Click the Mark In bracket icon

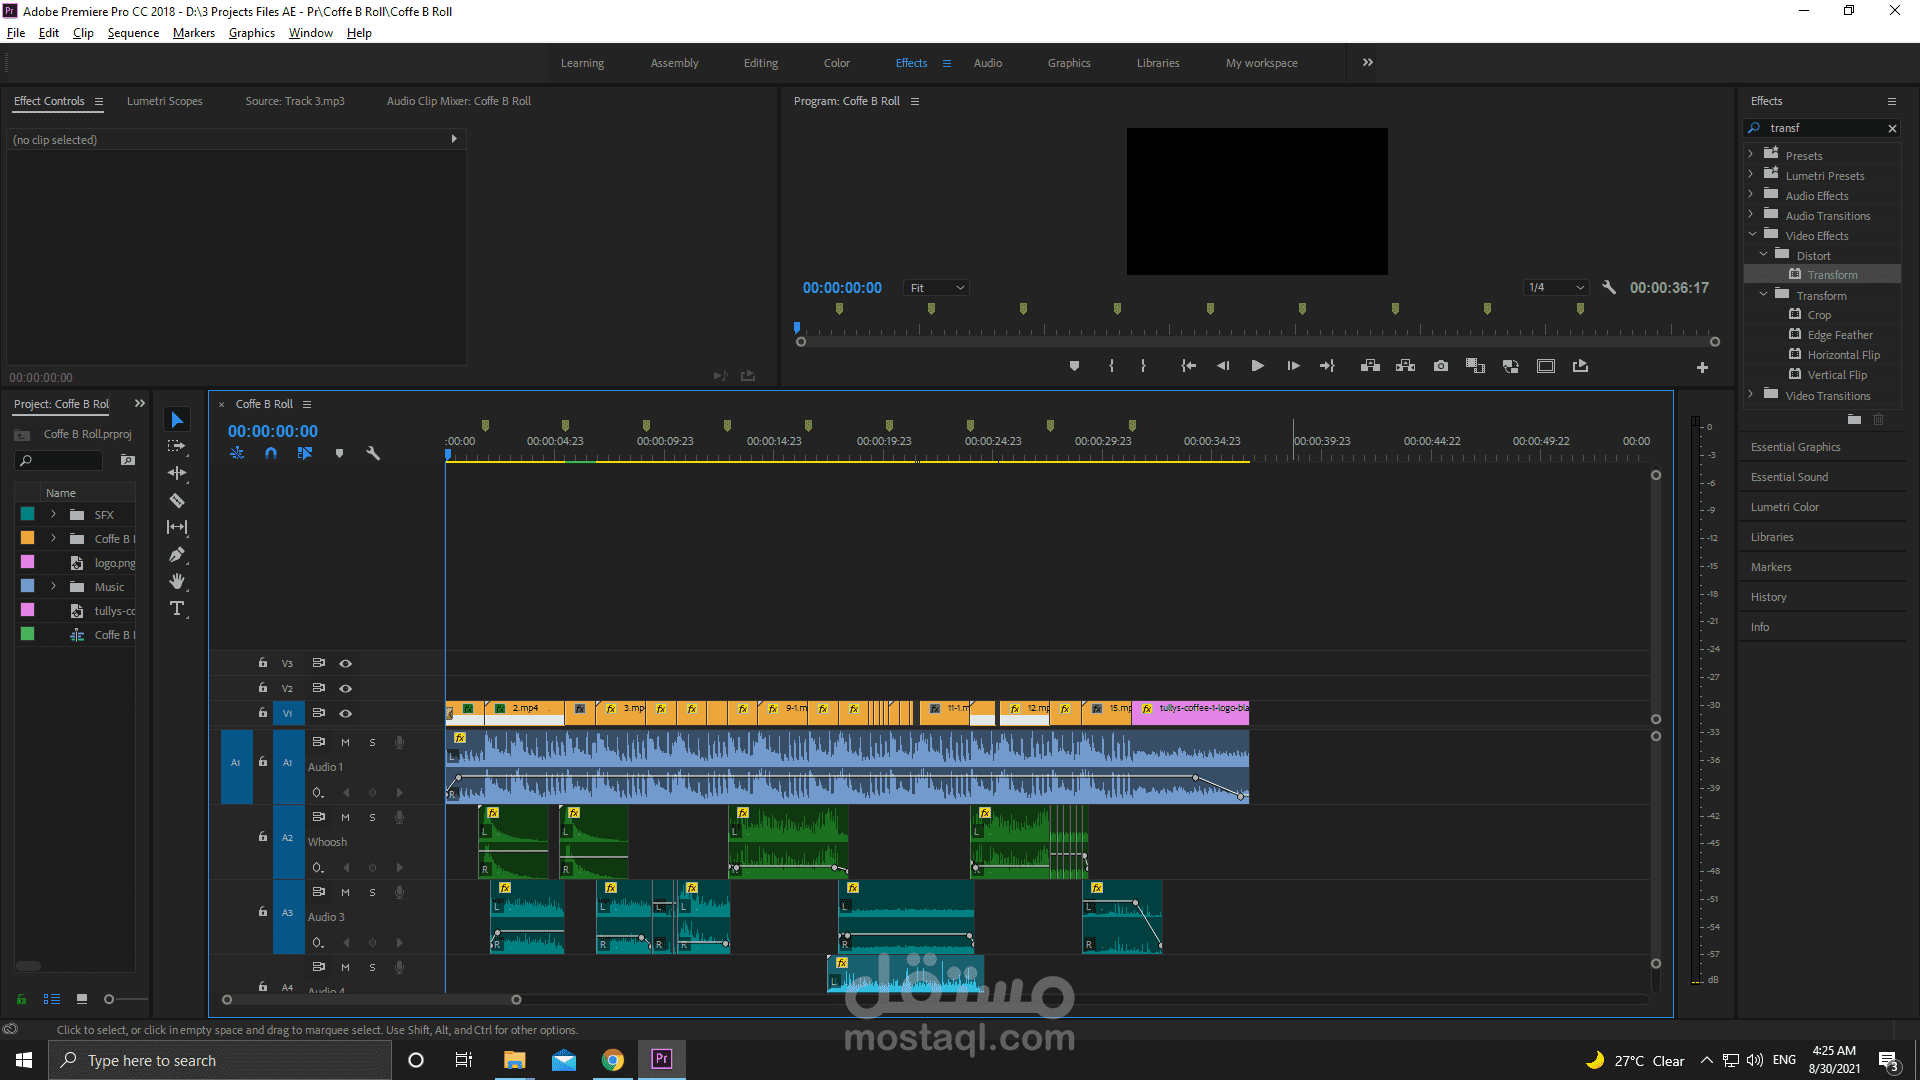point(1111,366)
